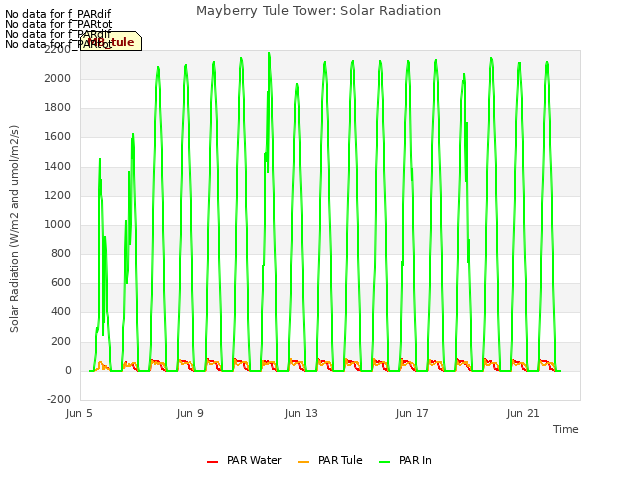The image size is (640, 480).
Task: Click the 800 y-axis tick label
Action: tap(61, 253)
